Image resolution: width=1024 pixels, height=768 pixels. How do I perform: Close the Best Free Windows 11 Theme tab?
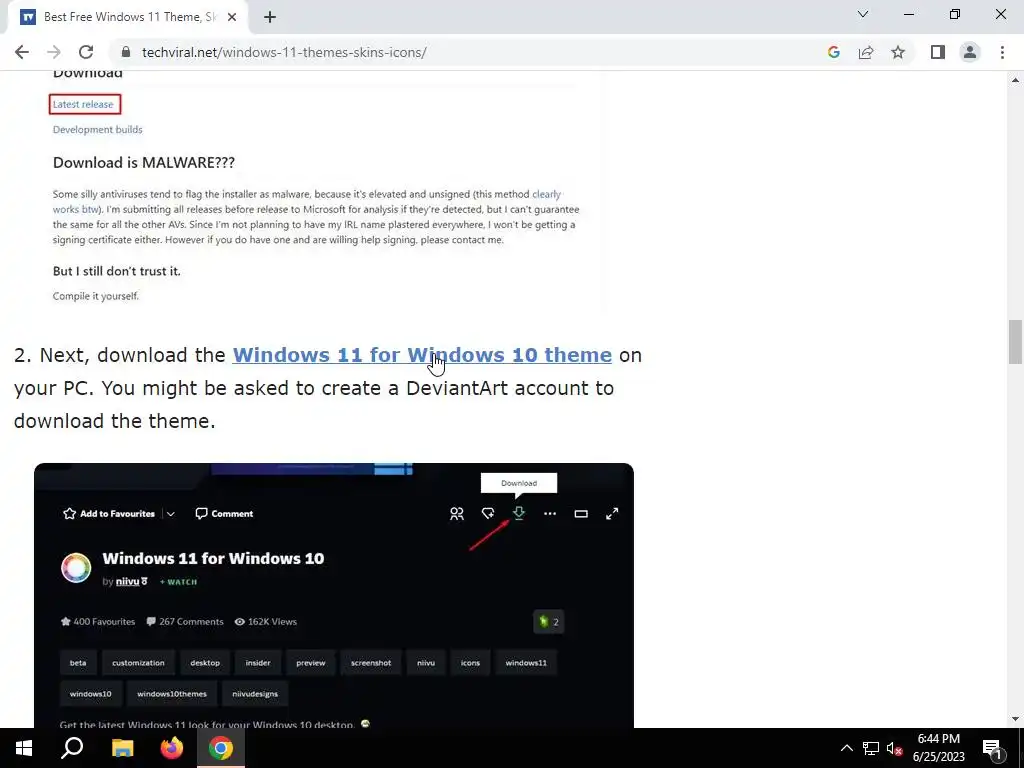[232, 17]
